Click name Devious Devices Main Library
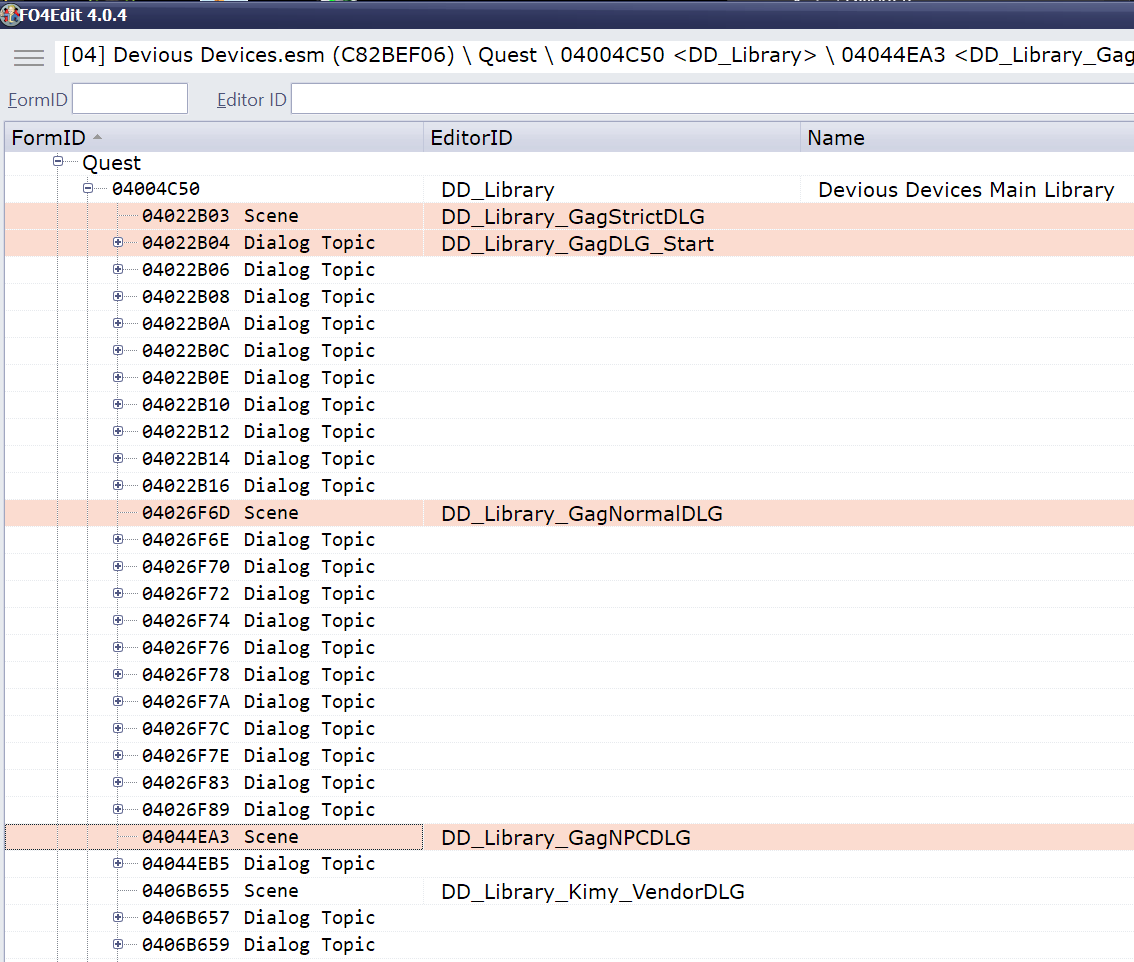 (x=966, y=190)
